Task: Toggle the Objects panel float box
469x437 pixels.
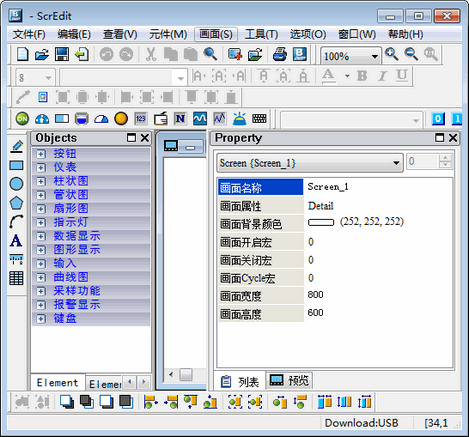Action: (x=132, y=138)
